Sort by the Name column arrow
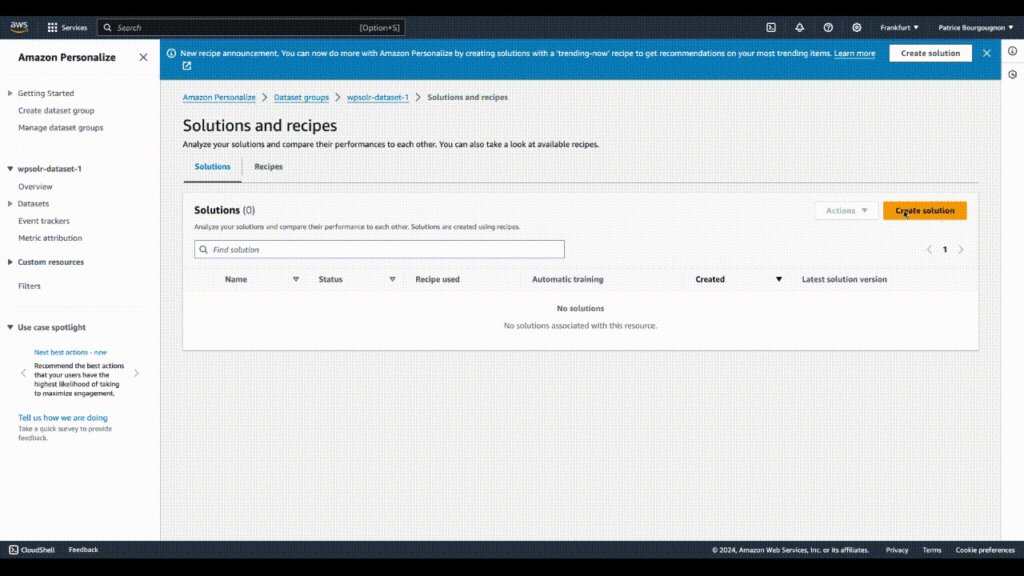The width and height of the screenshot is (1024, 576). pyautogui.click(x=296, y=280)
